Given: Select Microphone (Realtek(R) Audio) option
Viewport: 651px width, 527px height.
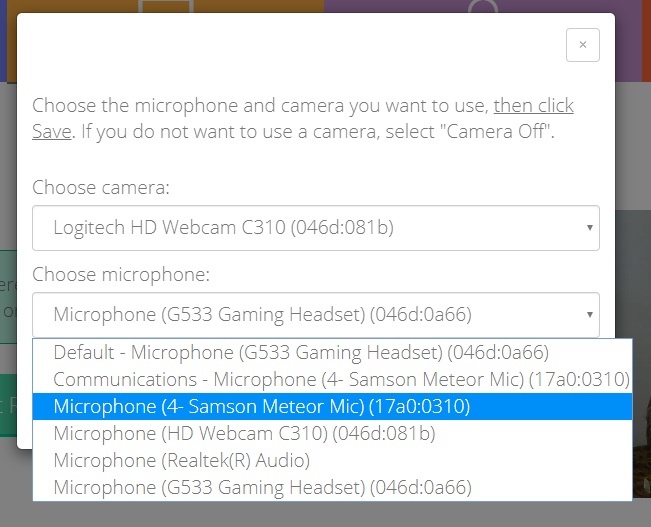Looking at the screenshot, I should coord(332,461).
